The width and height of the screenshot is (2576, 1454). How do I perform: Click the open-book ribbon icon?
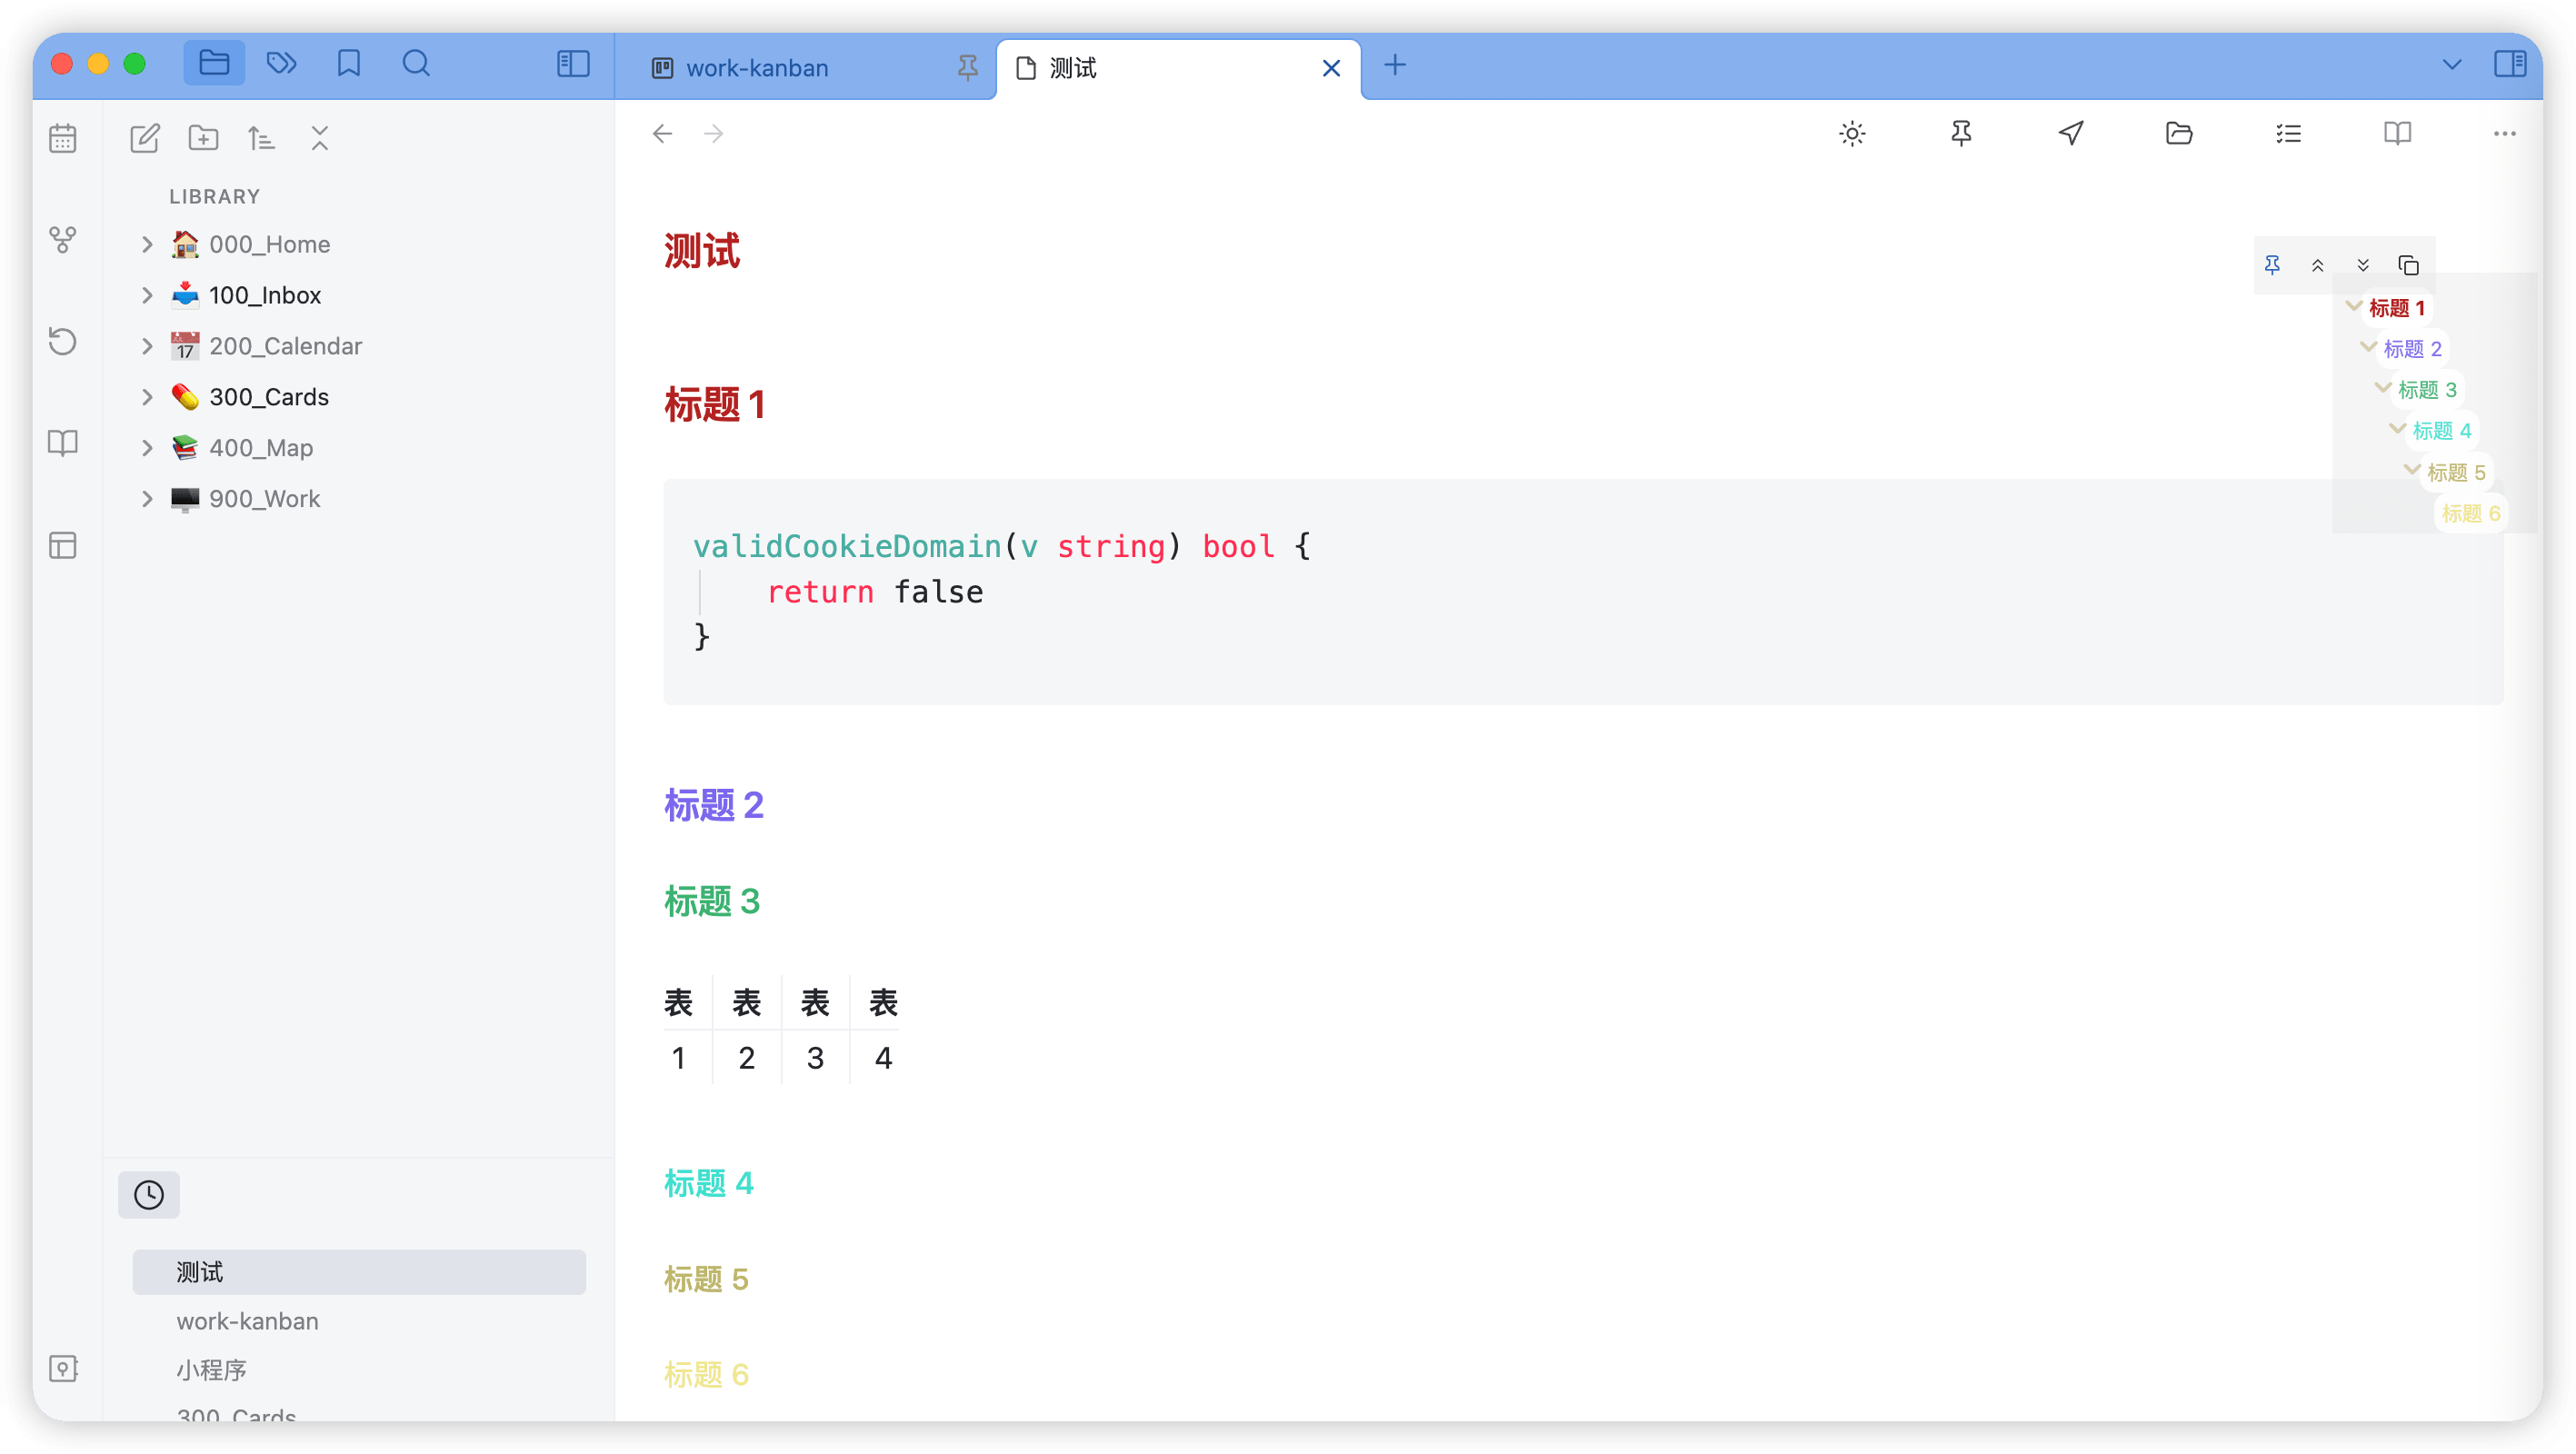63,443
